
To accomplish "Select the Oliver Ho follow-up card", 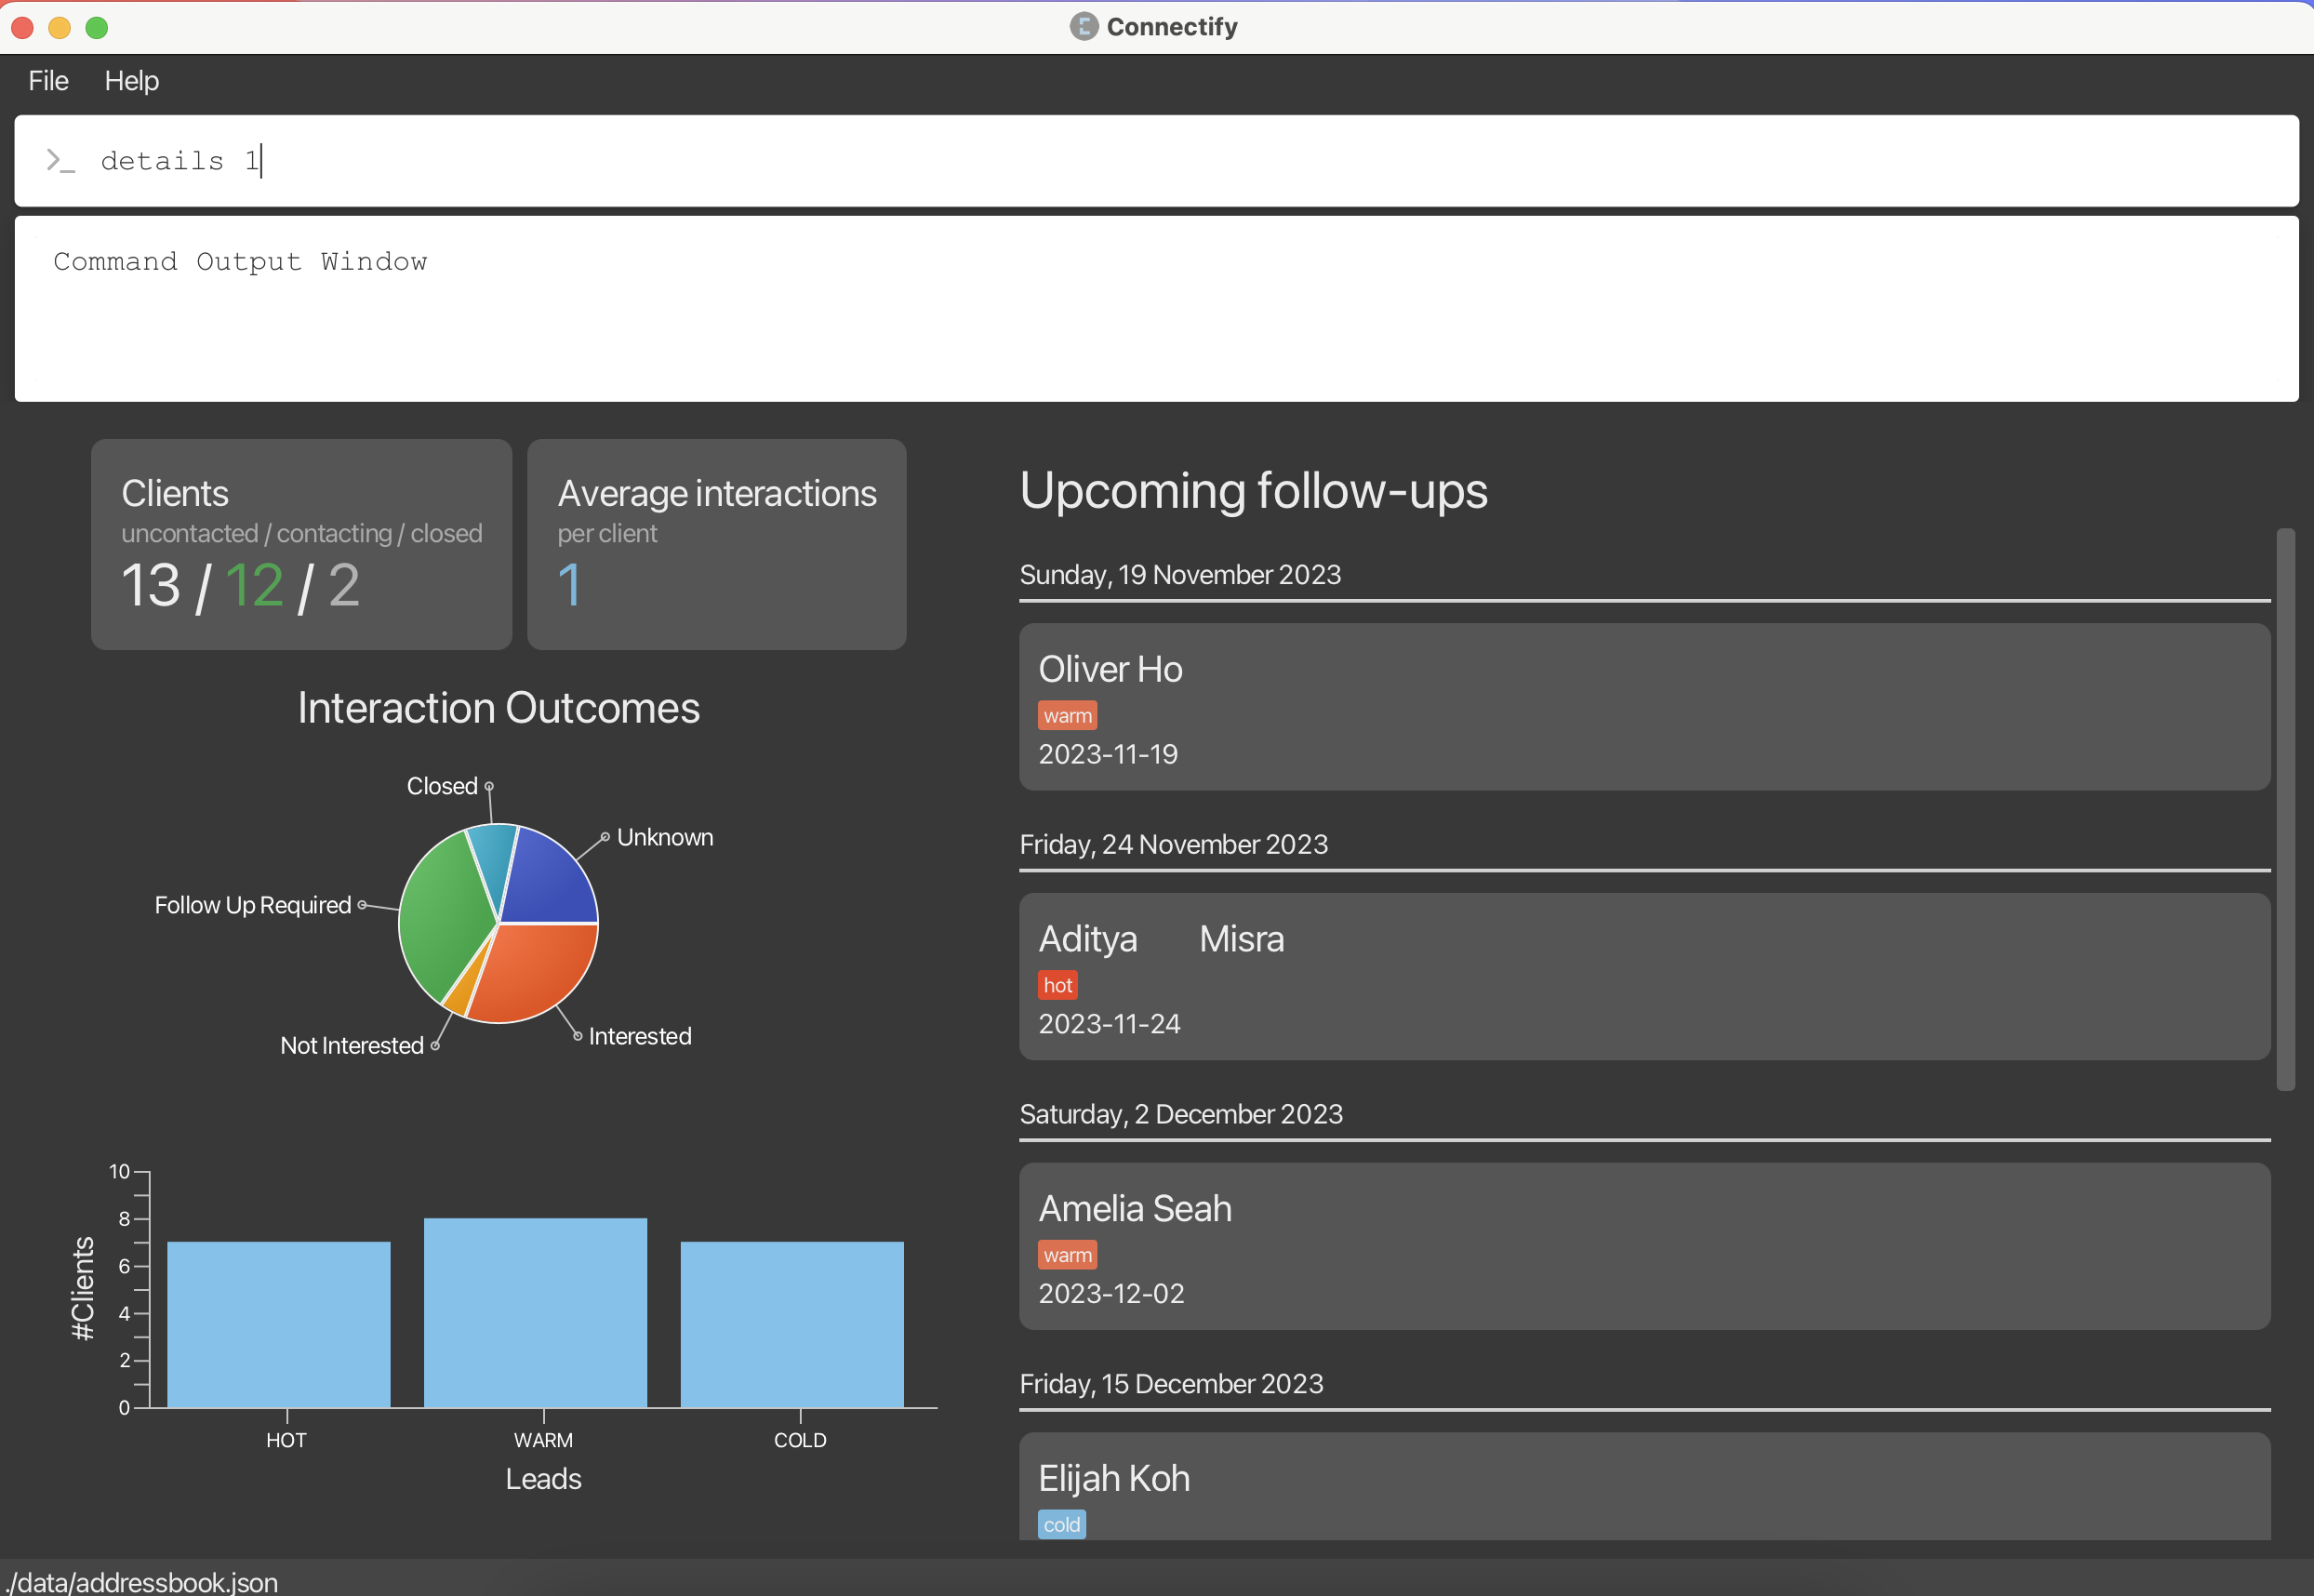I will click(1644, 707).
